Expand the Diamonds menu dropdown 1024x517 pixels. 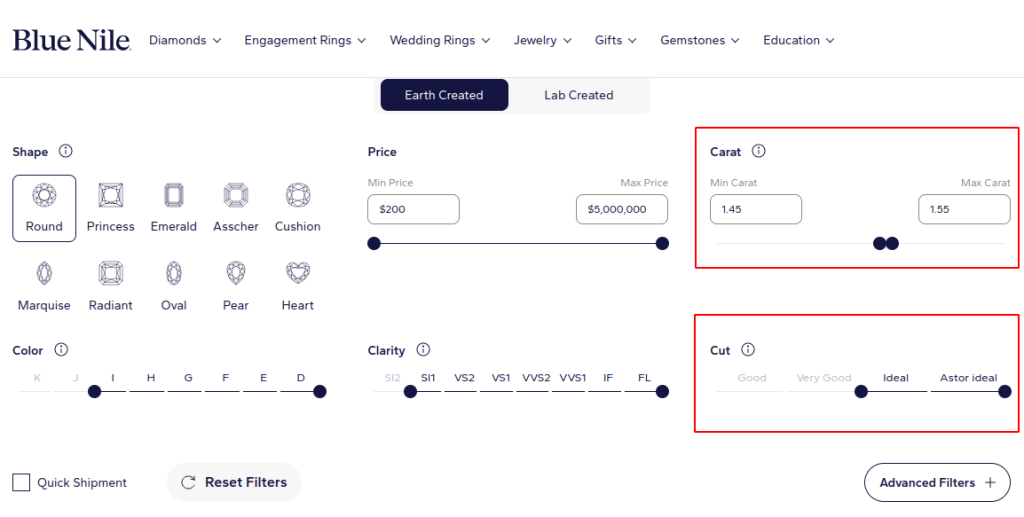pyautogui.click(x=185, y=40)
